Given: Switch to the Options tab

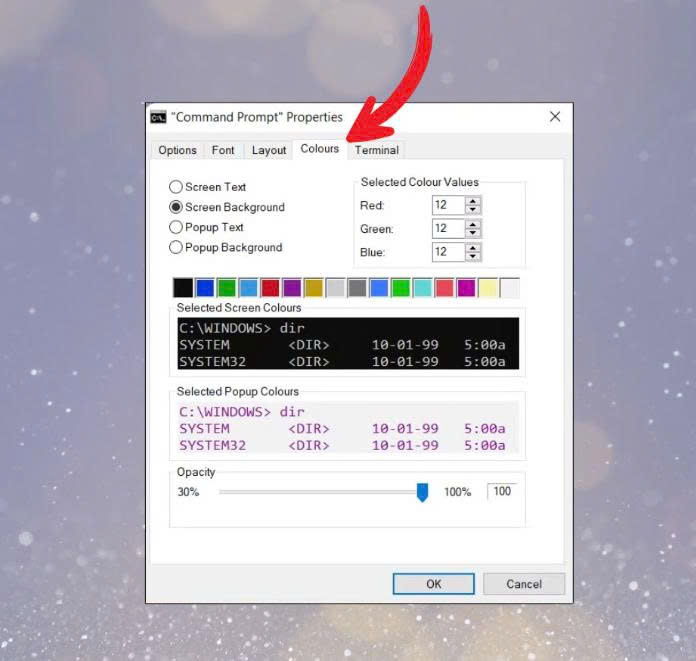Looking at the screenshot, I should pos(177,150).
